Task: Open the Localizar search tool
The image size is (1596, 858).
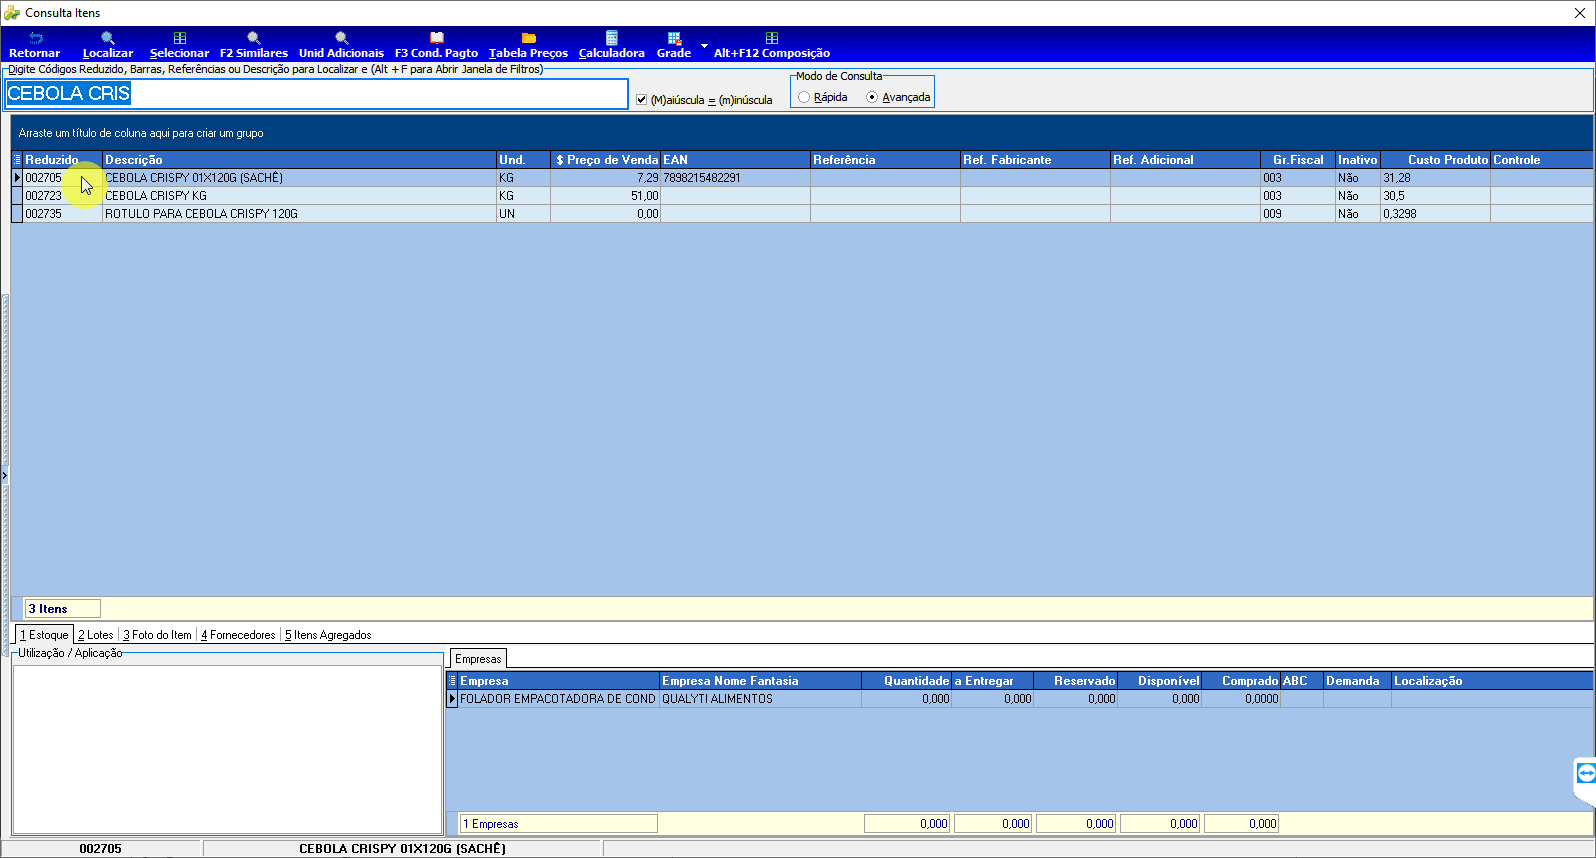Action: (108, 45)
